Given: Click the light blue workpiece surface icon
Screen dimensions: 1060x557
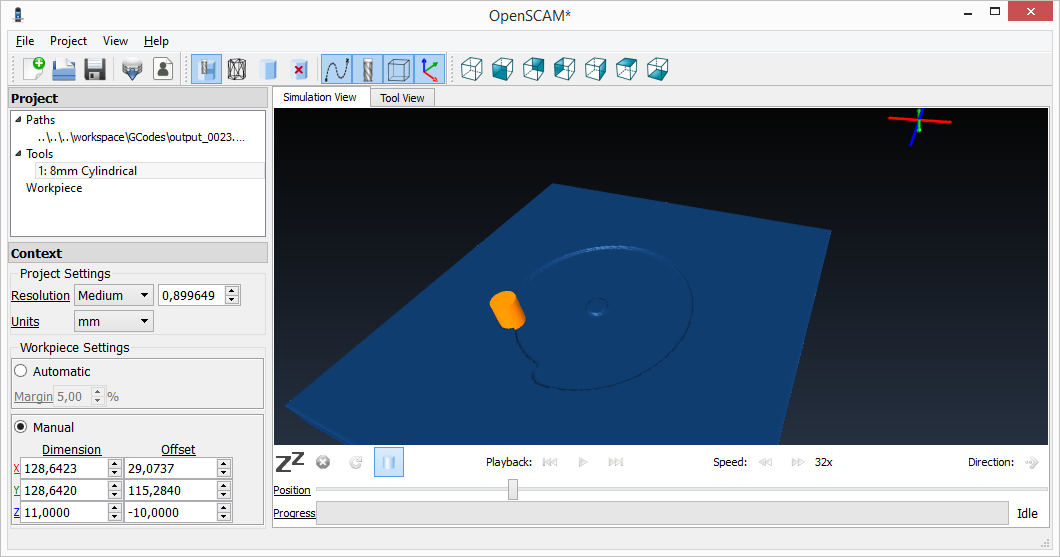Looking at the screenshot, I should coord(268,69).
